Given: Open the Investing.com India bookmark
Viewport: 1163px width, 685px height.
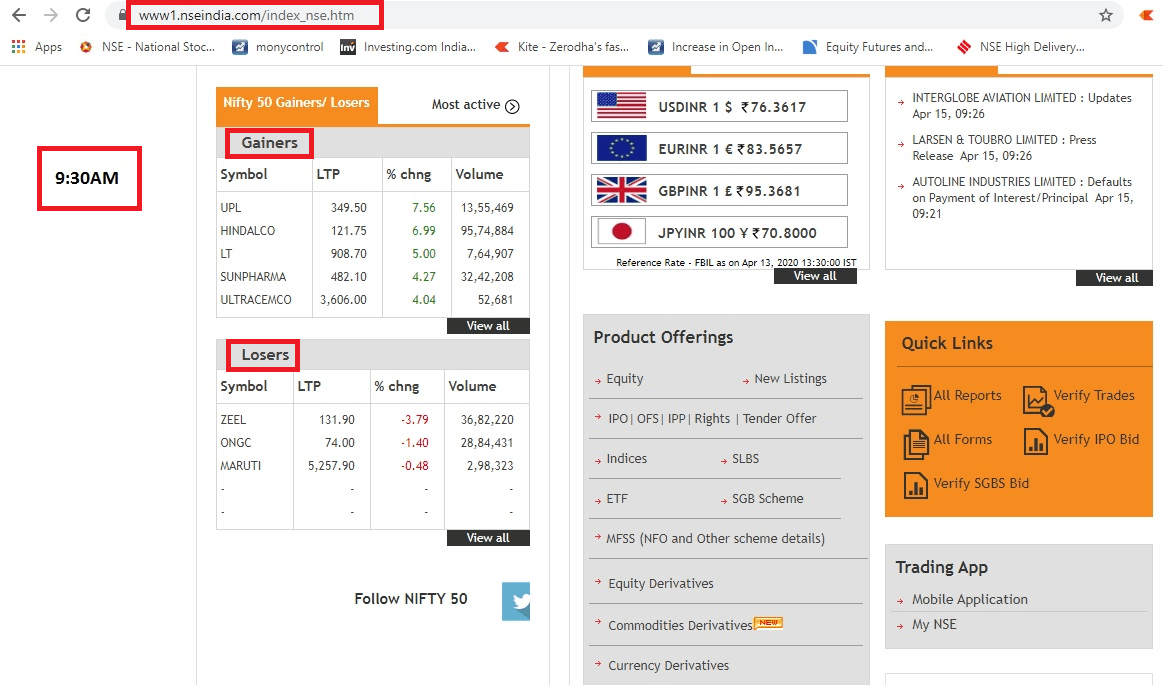Looking at the screenshot, I should tap(408, 47).
